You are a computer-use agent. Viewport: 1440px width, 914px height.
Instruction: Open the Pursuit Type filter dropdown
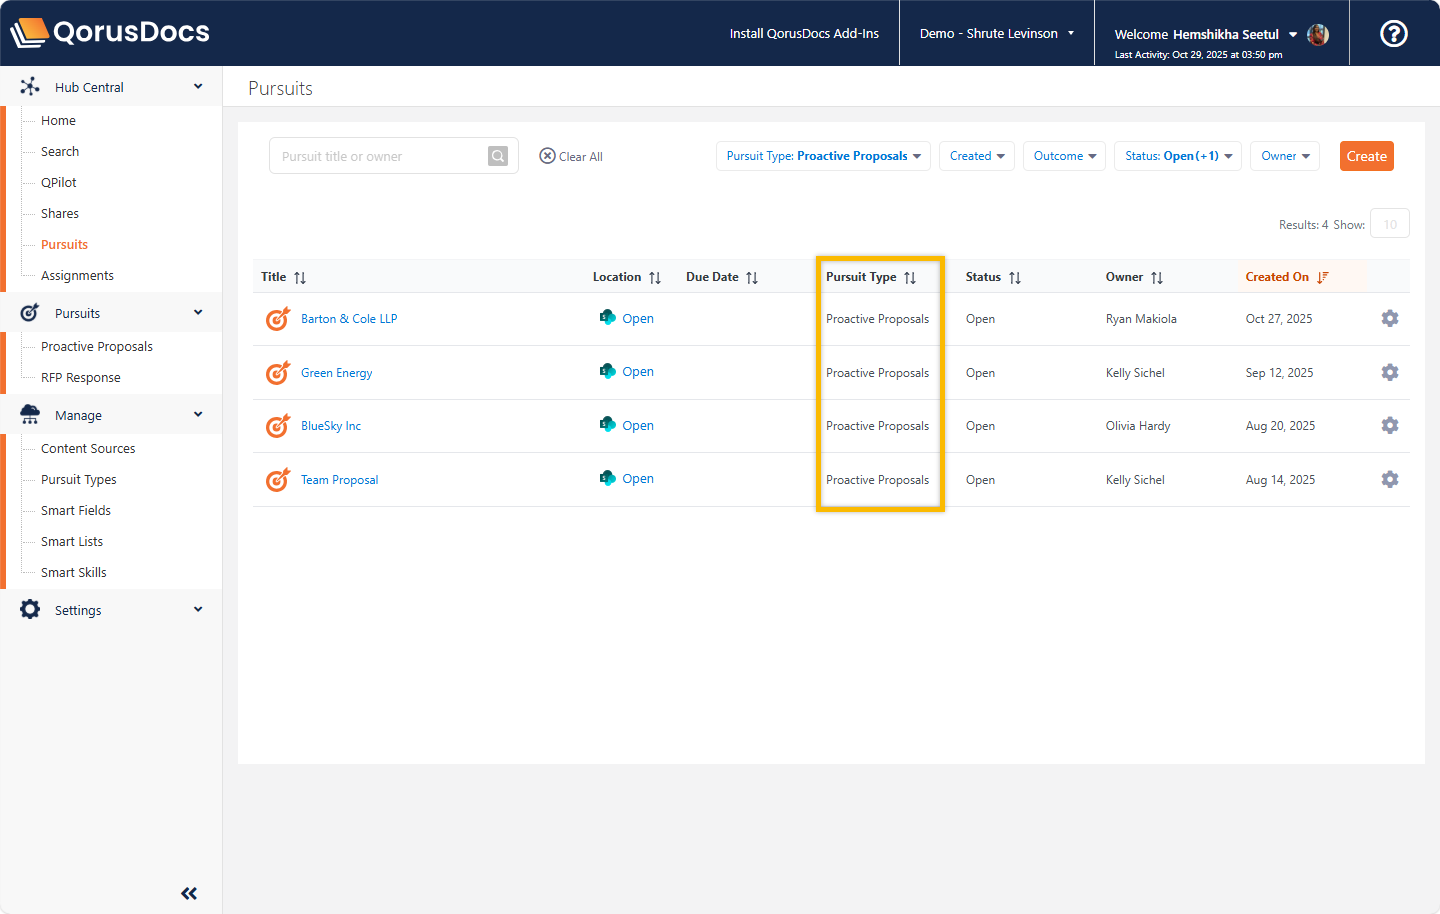pos(822,156)
